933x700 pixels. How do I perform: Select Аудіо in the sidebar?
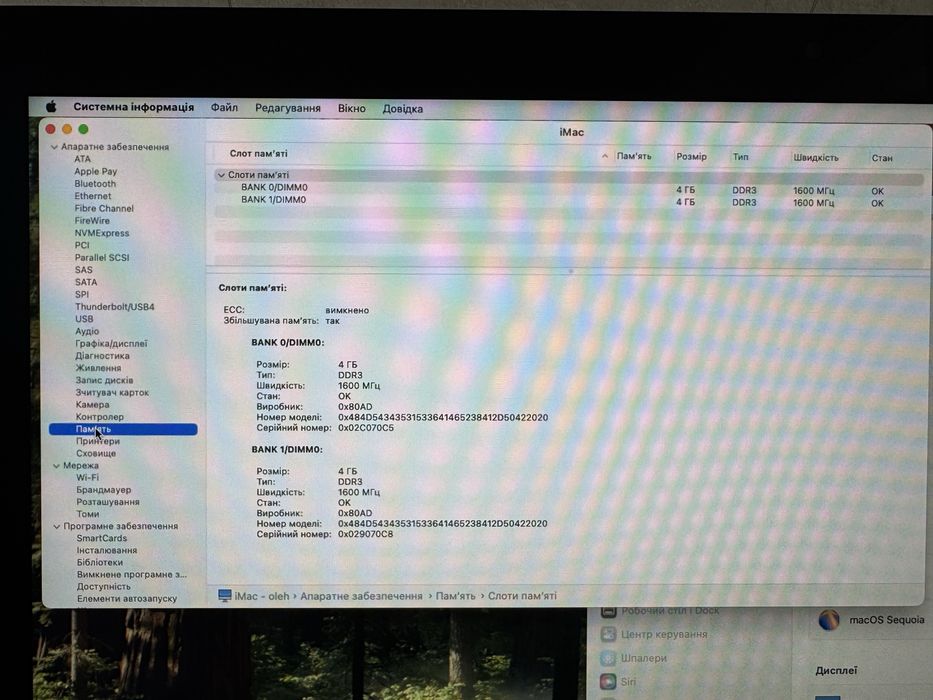point(87,332)
